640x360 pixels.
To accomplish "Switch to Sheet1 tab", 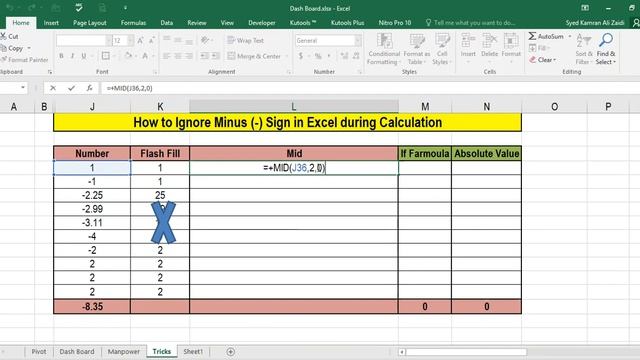I will coord(193,351).
